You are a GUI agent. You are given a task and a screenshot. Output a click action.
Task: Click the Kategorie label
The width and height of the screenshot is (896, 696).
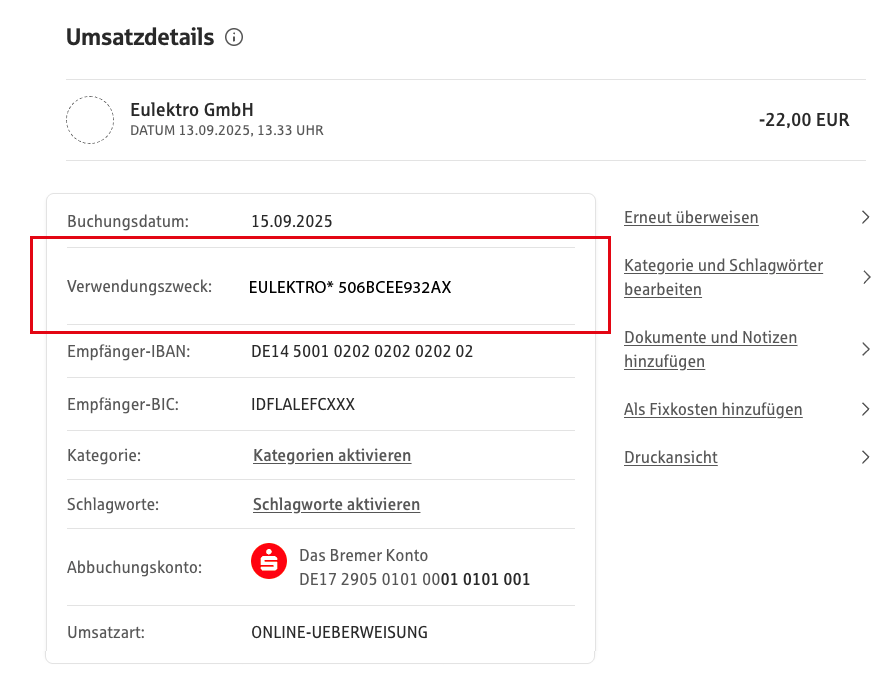(104, 455)
